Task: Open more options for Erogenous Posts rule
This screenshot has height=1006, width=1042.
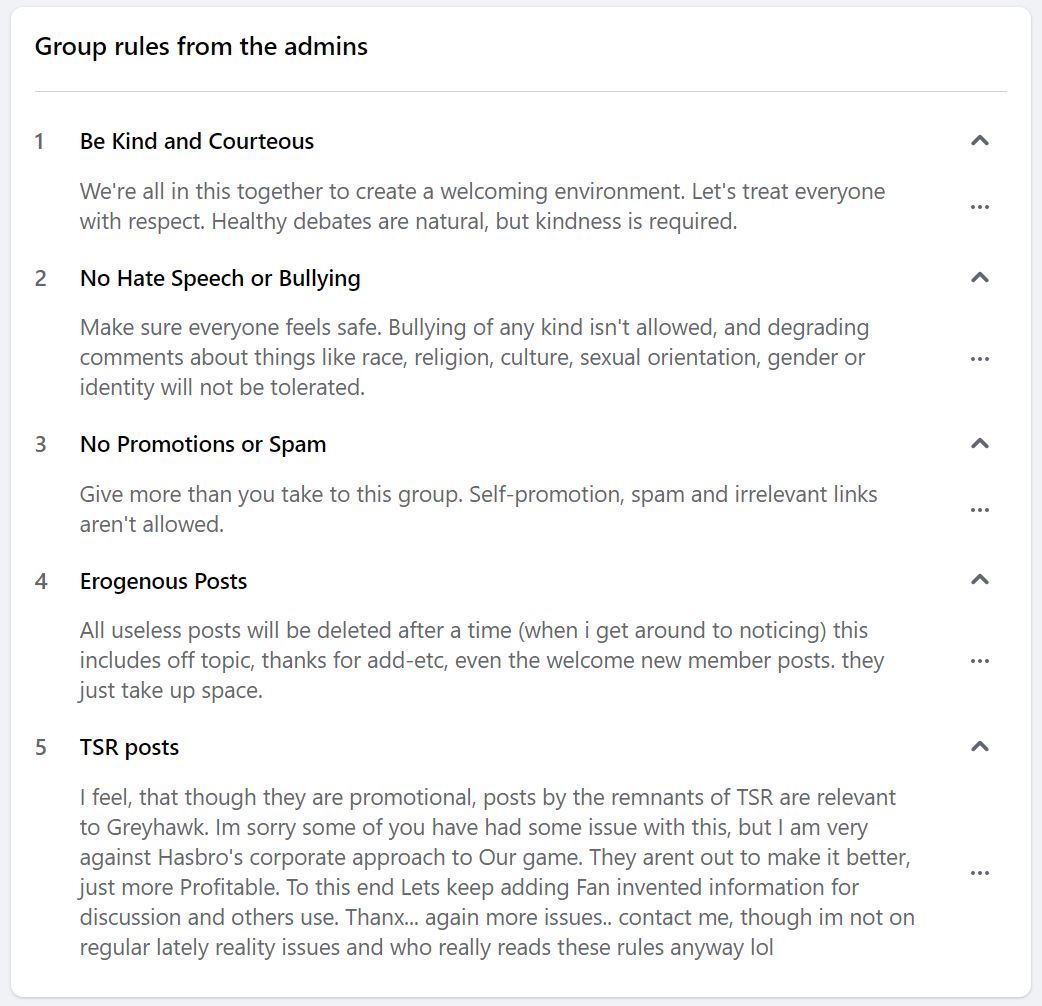Action: 980,661
